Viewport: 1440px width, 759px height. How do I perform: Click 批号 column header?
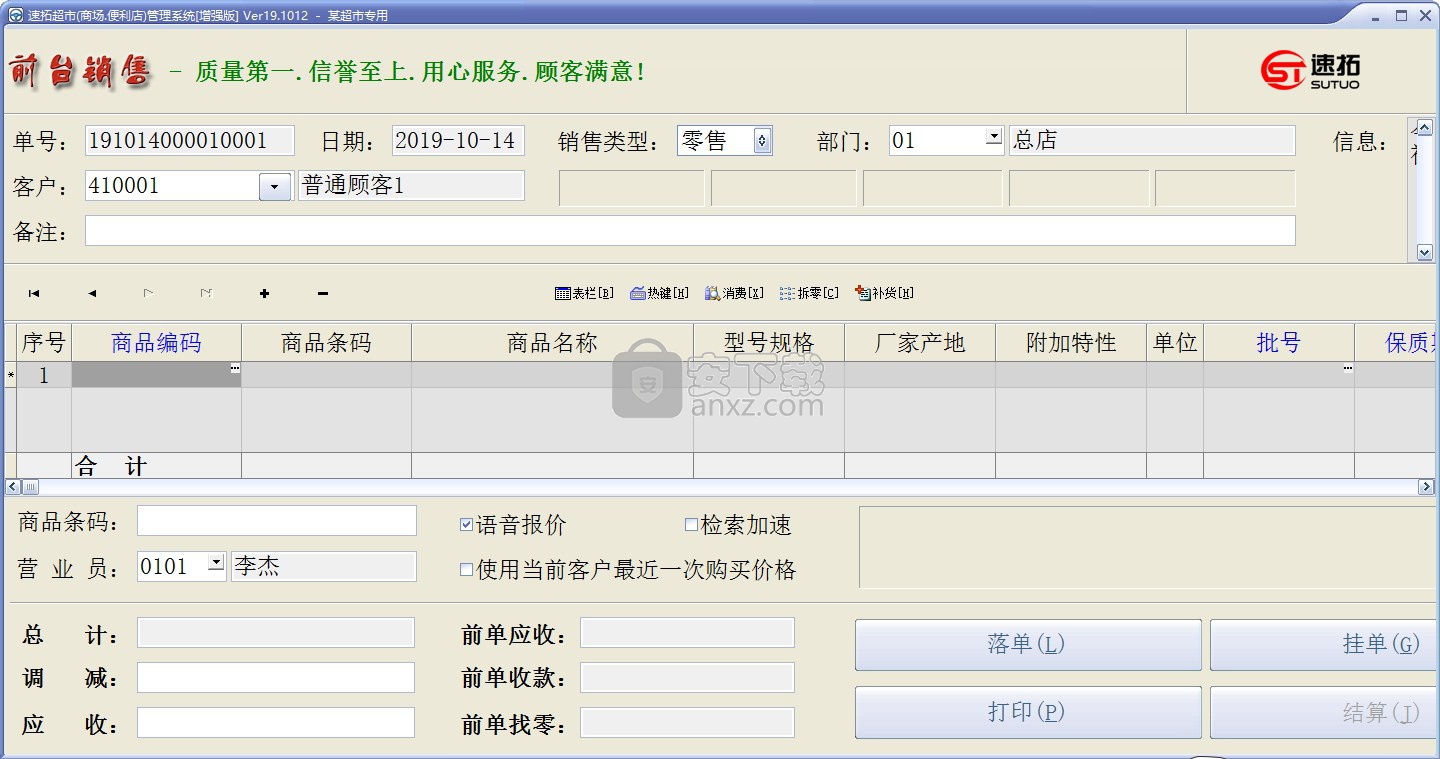click(1279, 343)
